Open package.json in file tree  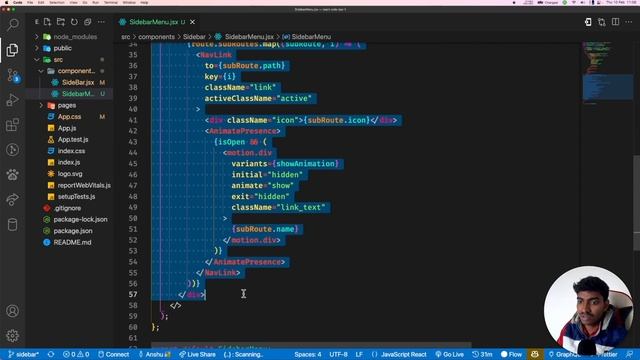69,231
